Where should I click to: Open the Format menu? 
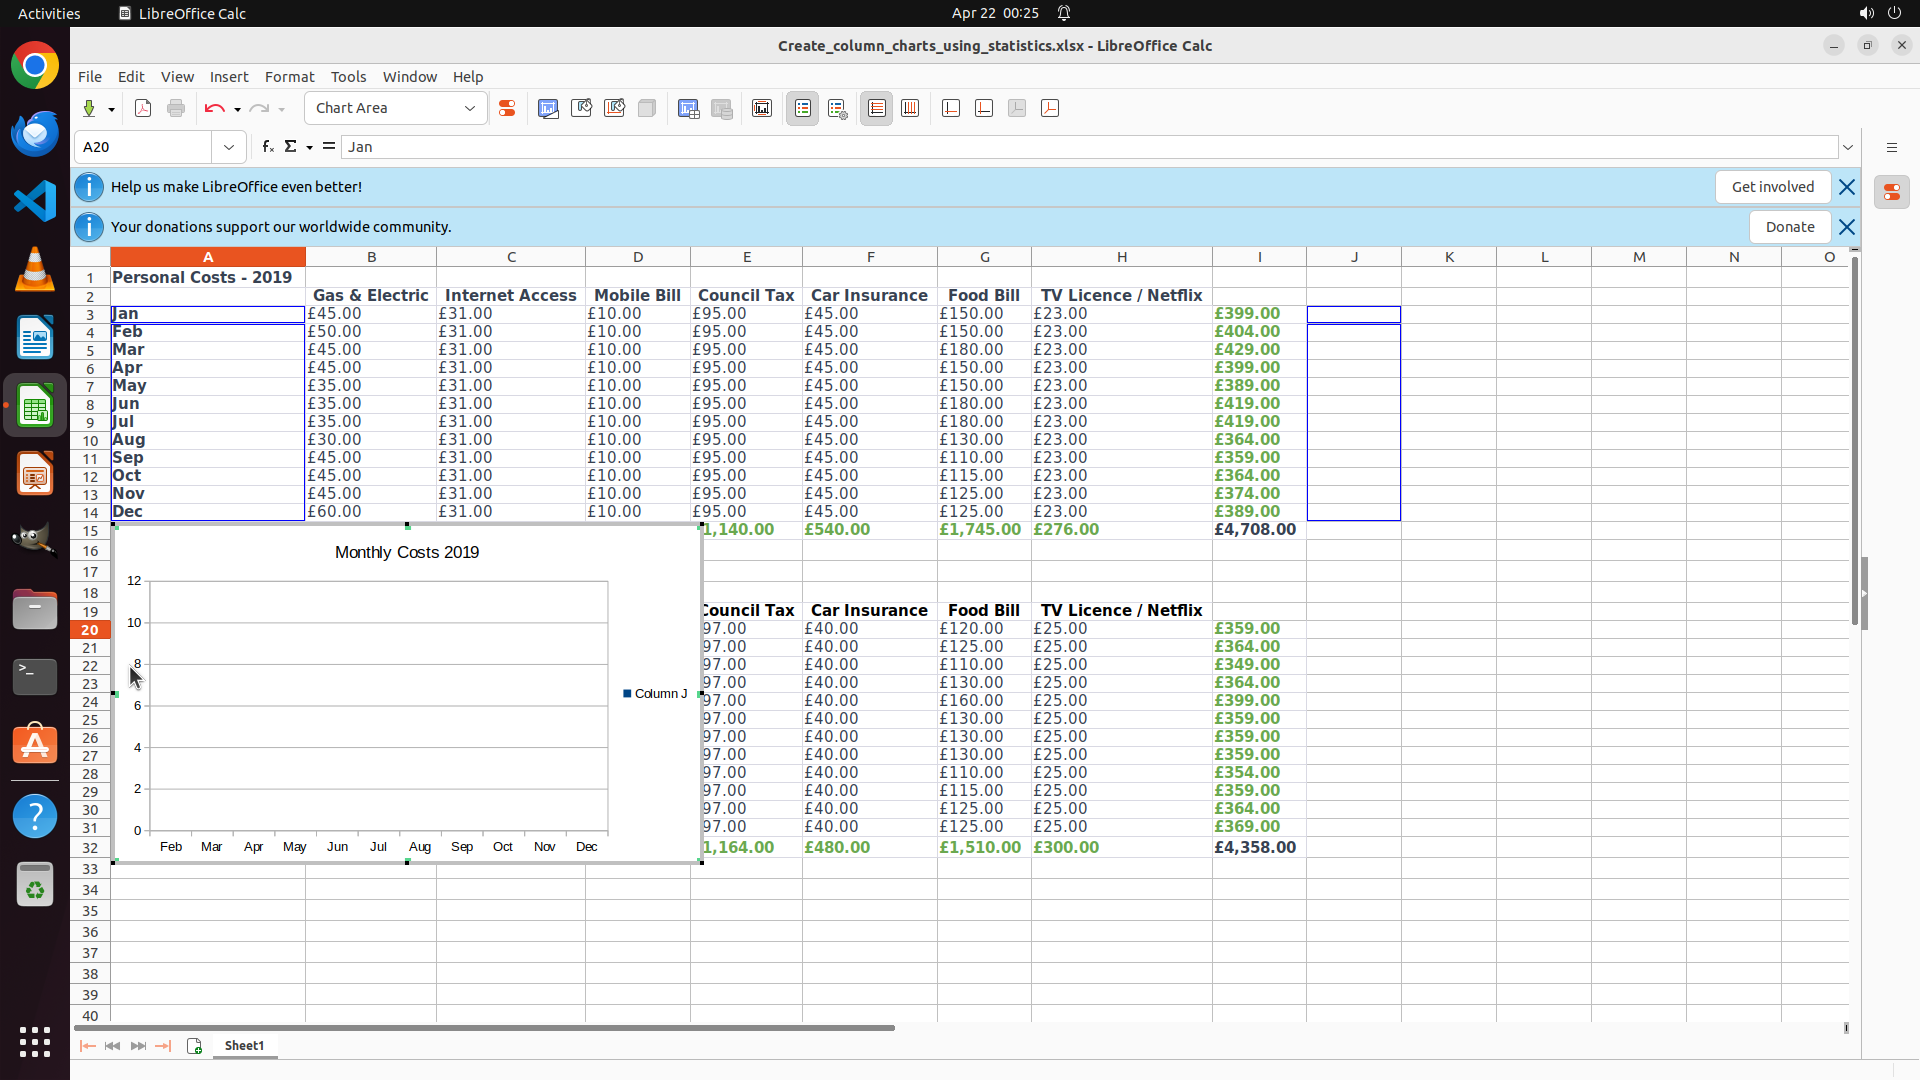289,77
